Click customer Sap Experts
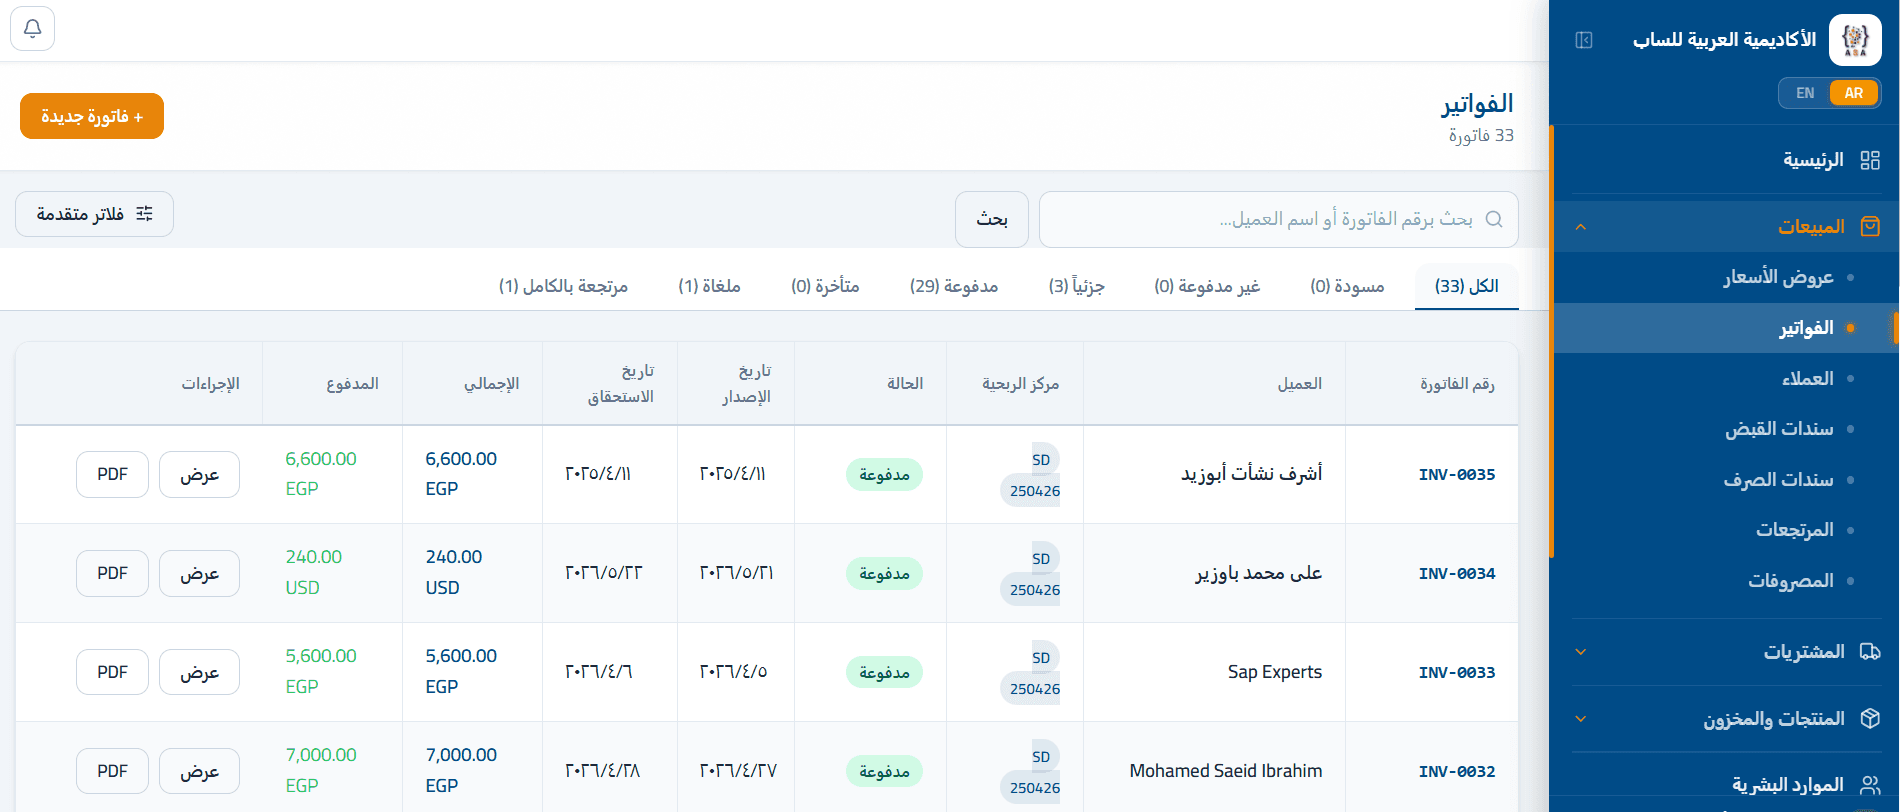1900x812 pixels. tap(1275, 672)
